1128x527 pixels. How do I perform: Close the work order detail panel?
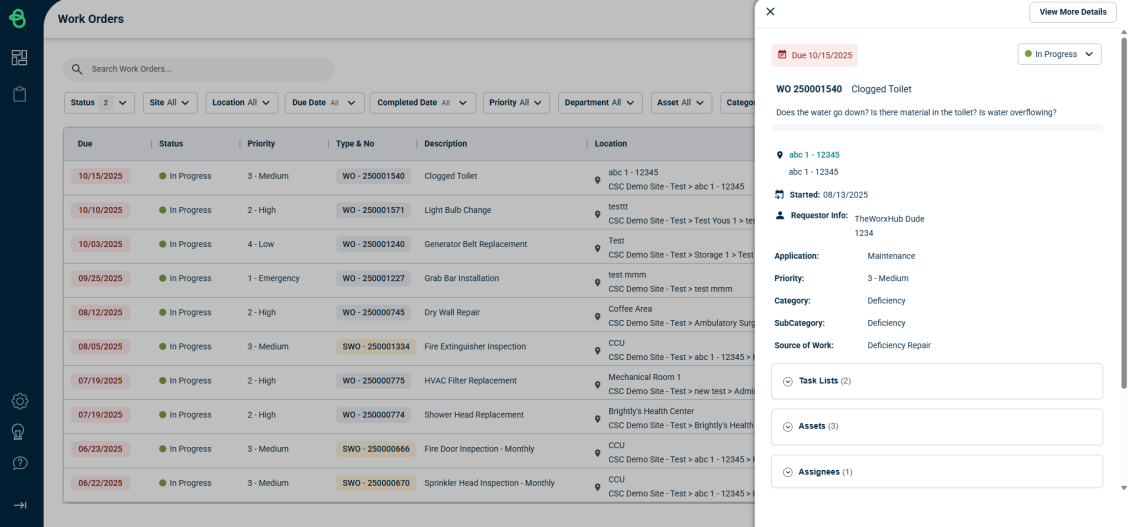[x=770, y=12]
